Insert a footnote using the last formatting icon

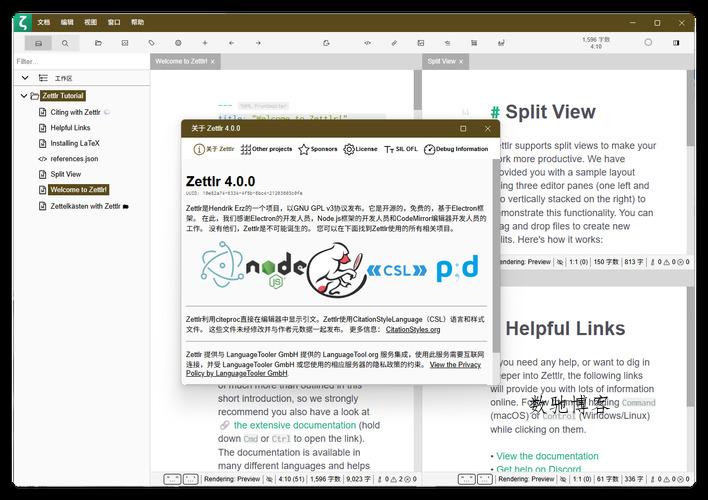[501, 43]
